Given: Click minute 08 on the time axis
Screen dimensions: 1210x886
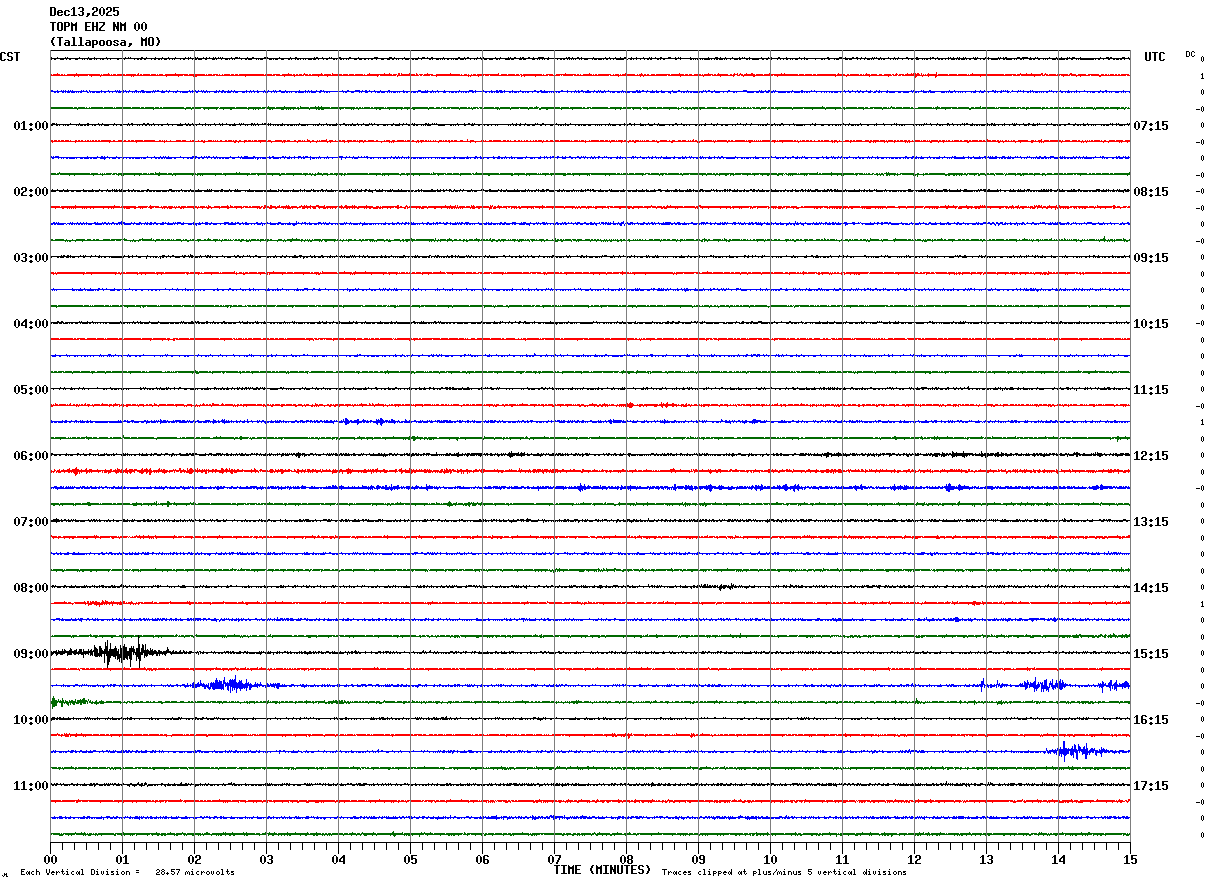Looking at the screenshot, I should coord(627,859).
